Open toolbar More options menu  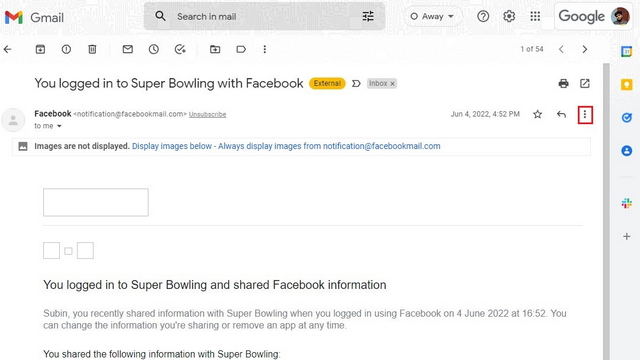pyautogui.click(x=265, y=49)
